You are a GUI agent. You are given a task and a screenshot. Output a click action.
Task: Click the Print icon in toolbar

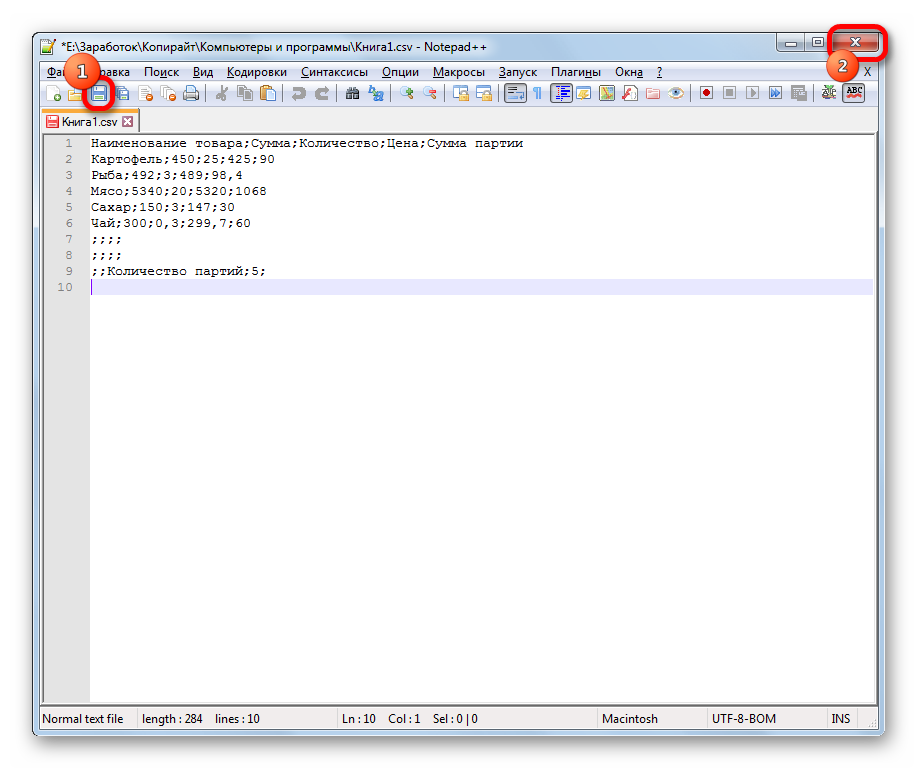191,93
